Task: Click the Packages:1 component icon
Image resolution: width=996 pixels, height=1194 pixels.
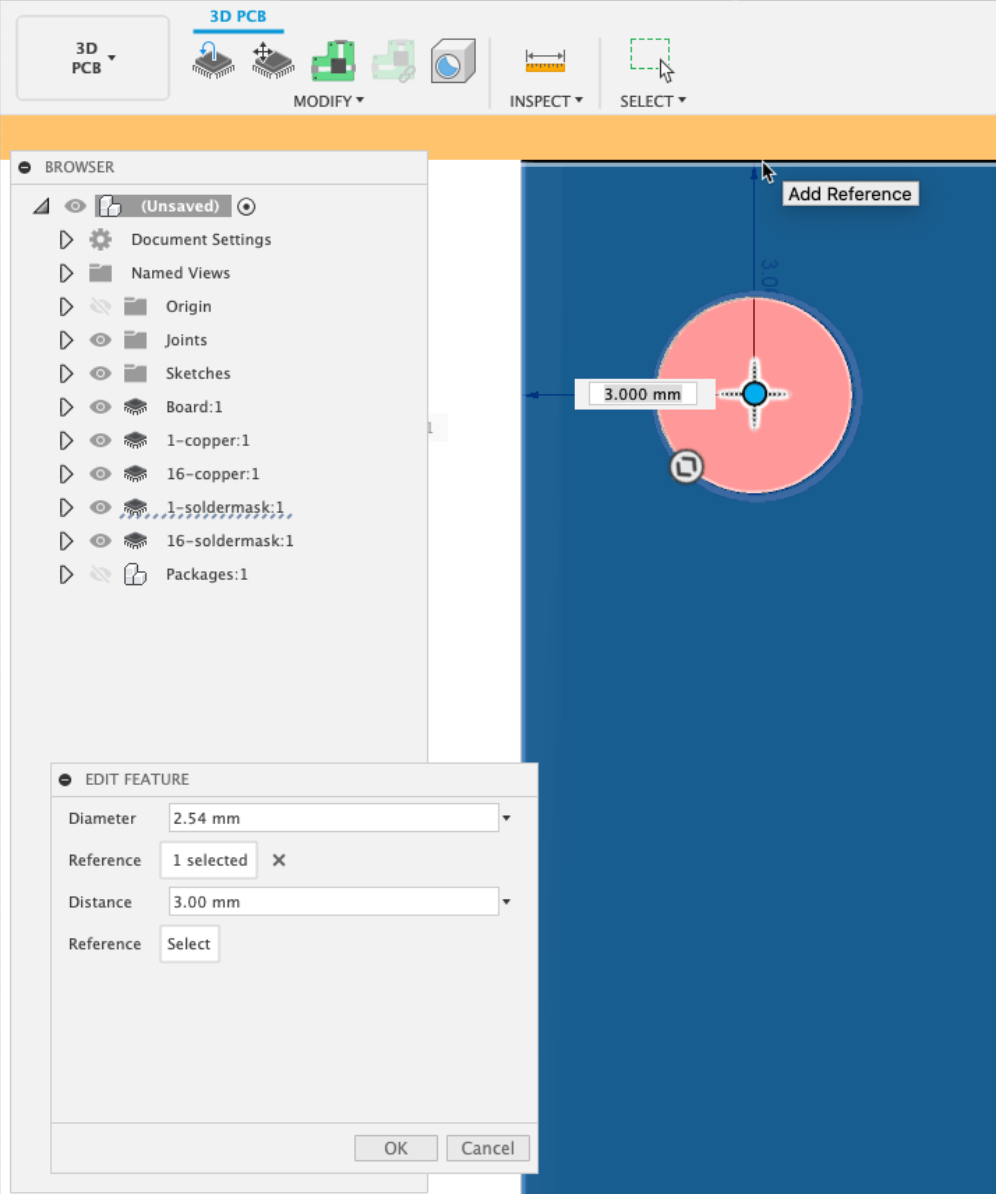Action: coord(136,574)
